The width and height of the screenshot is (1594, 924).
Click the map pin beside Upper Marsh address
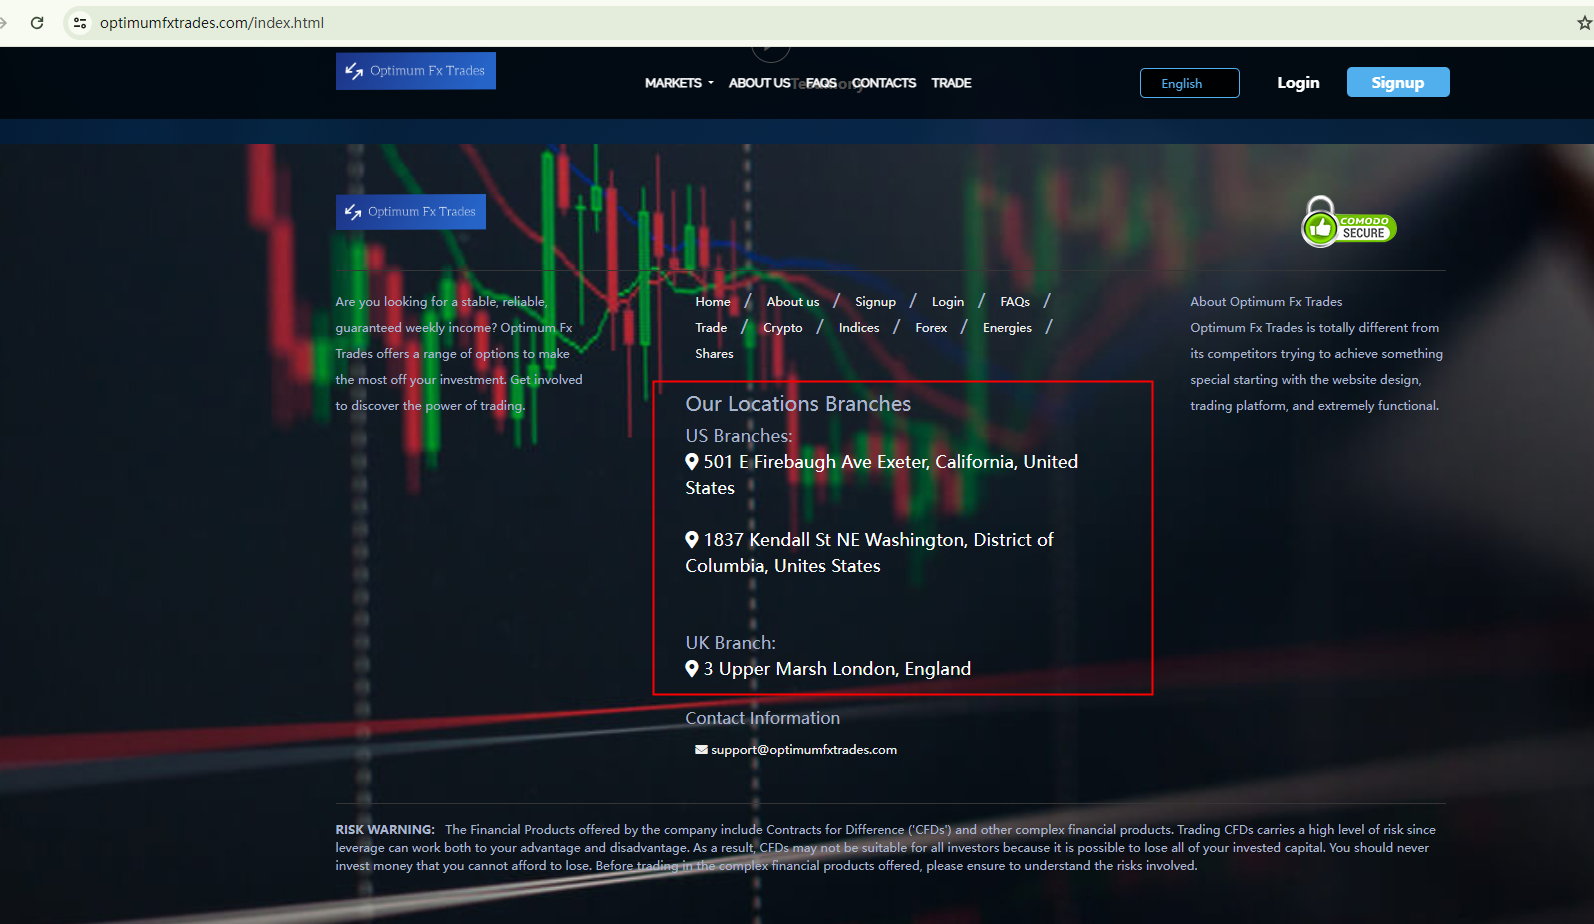[x=692, y=668]
